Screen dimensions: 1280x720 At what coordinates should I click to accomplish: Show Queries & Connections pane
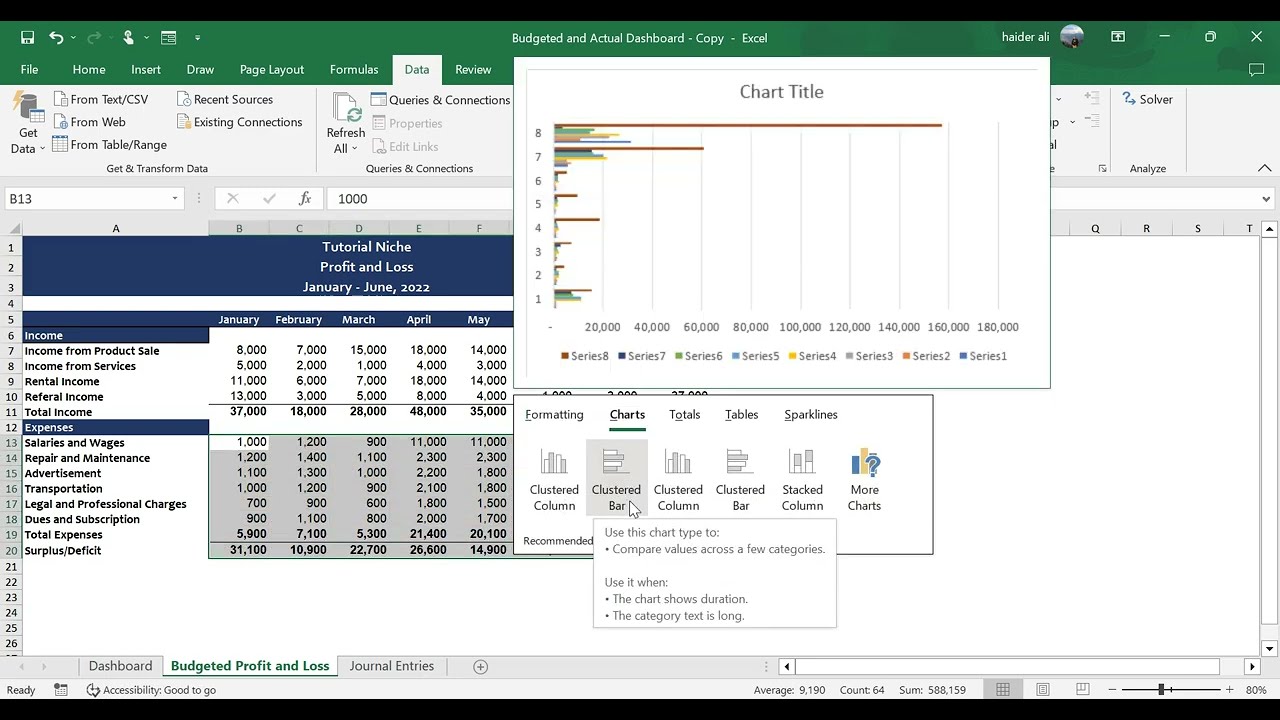[x=441, y=100]
